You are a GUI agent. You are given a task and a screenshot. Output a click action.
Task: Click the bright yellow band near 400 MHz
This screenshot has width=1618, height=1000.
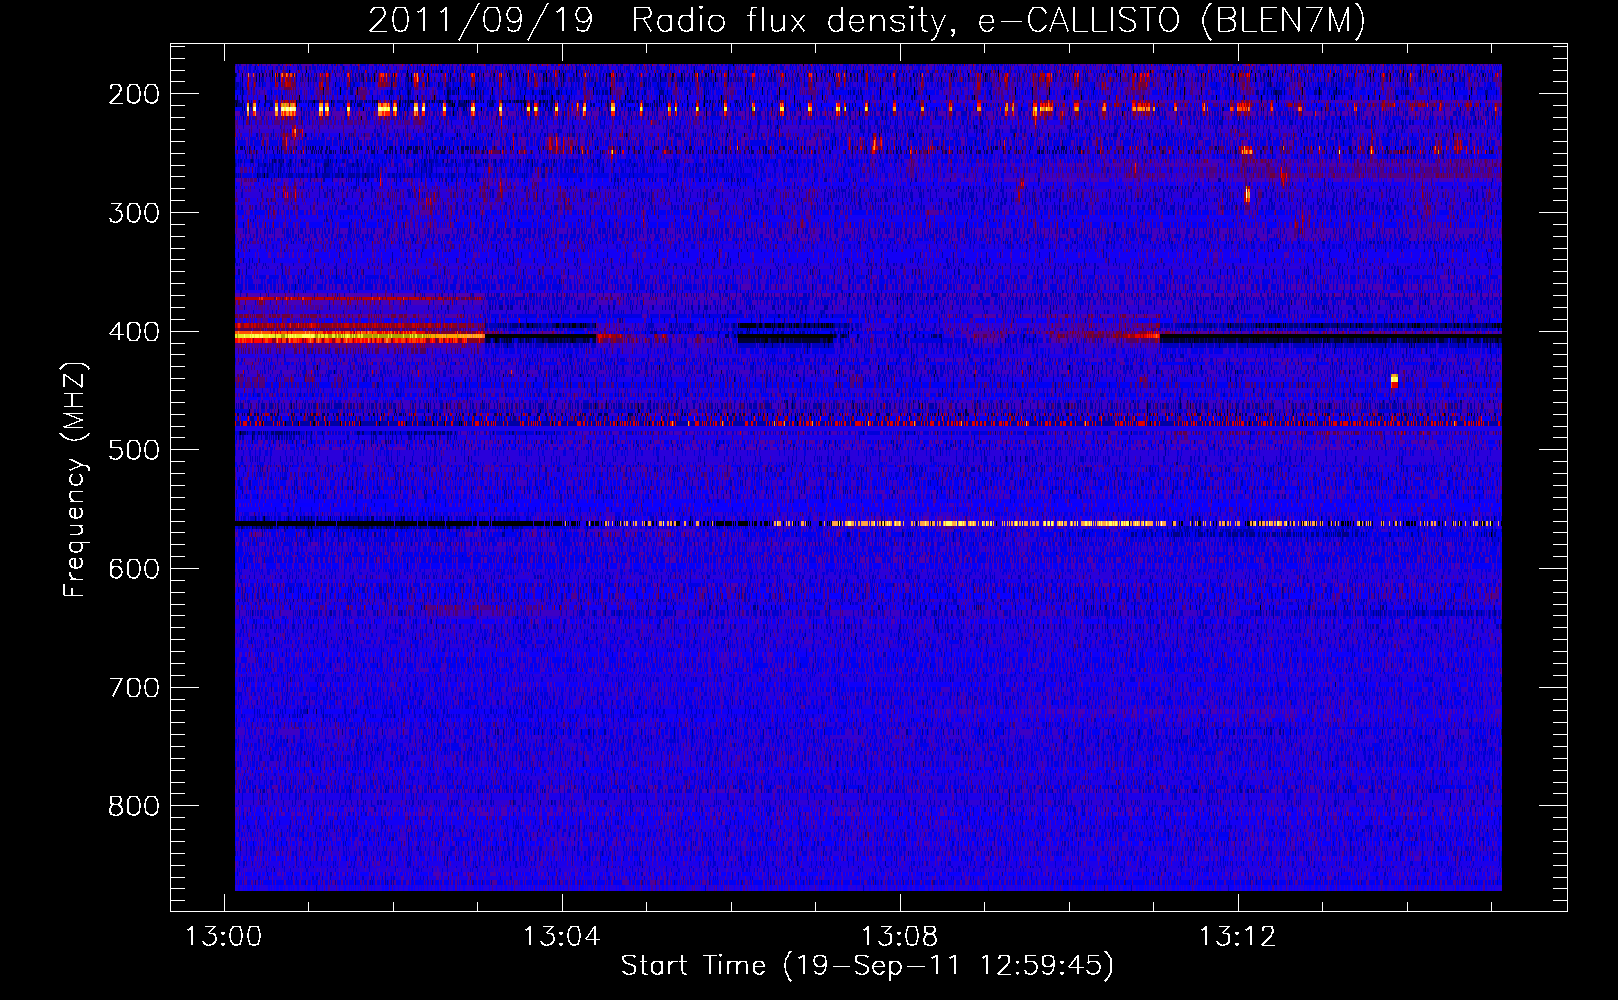[x=360, y=337]
